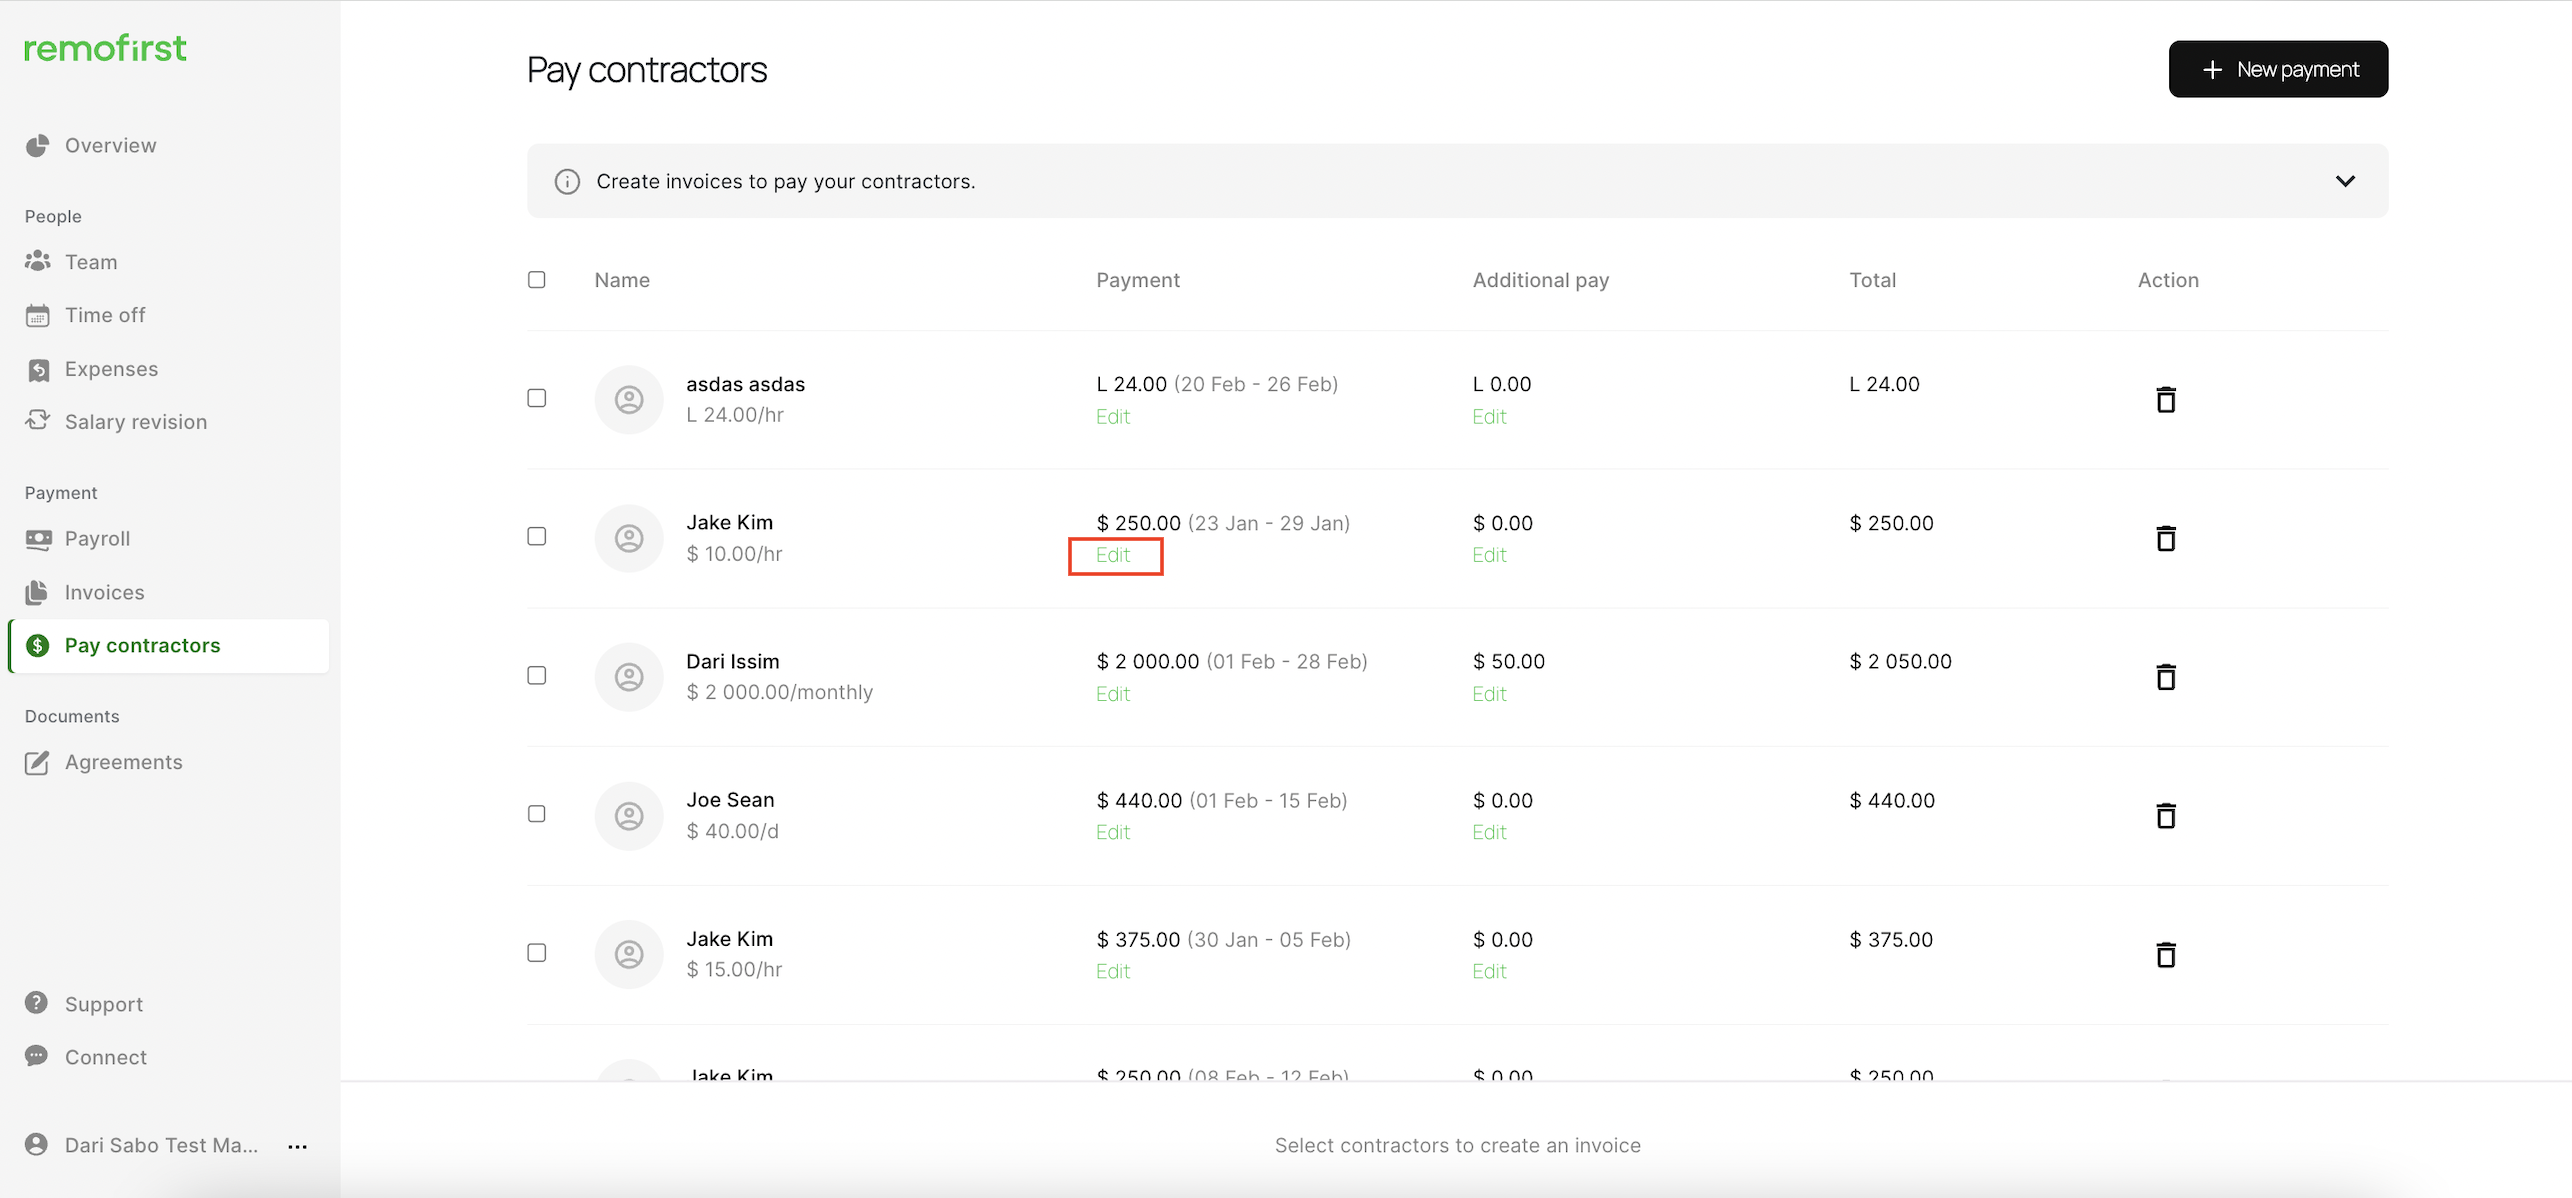Check the box for asdas asdas
This screenshot has height=1198, width=2572.
coord(537,398)
